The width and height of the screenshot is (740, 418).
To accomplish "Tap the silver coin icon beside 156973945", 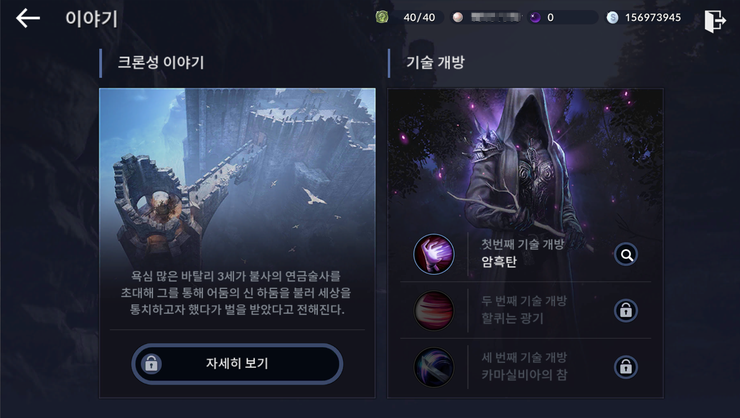I will click(x=612, y=17).
